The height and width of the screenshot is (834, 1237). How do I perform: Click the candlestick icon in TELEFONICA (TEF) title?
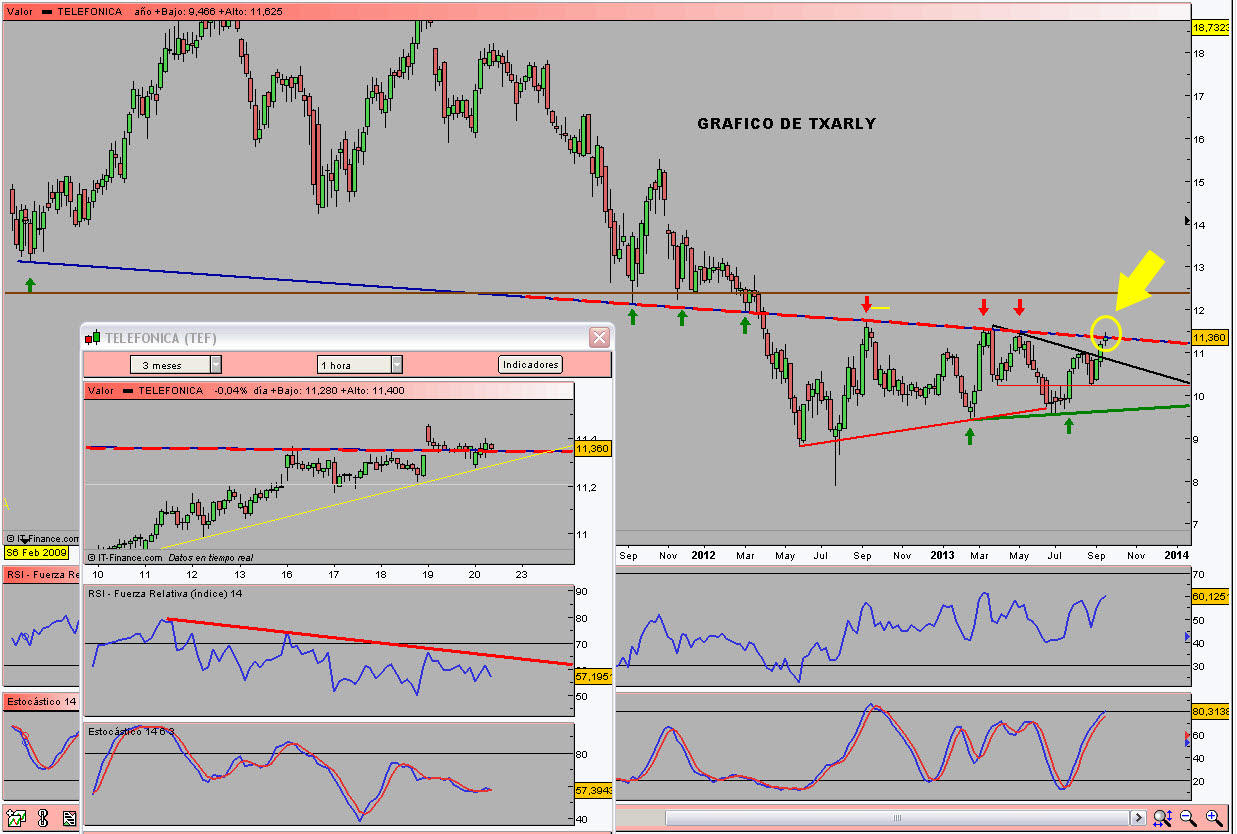94,338
